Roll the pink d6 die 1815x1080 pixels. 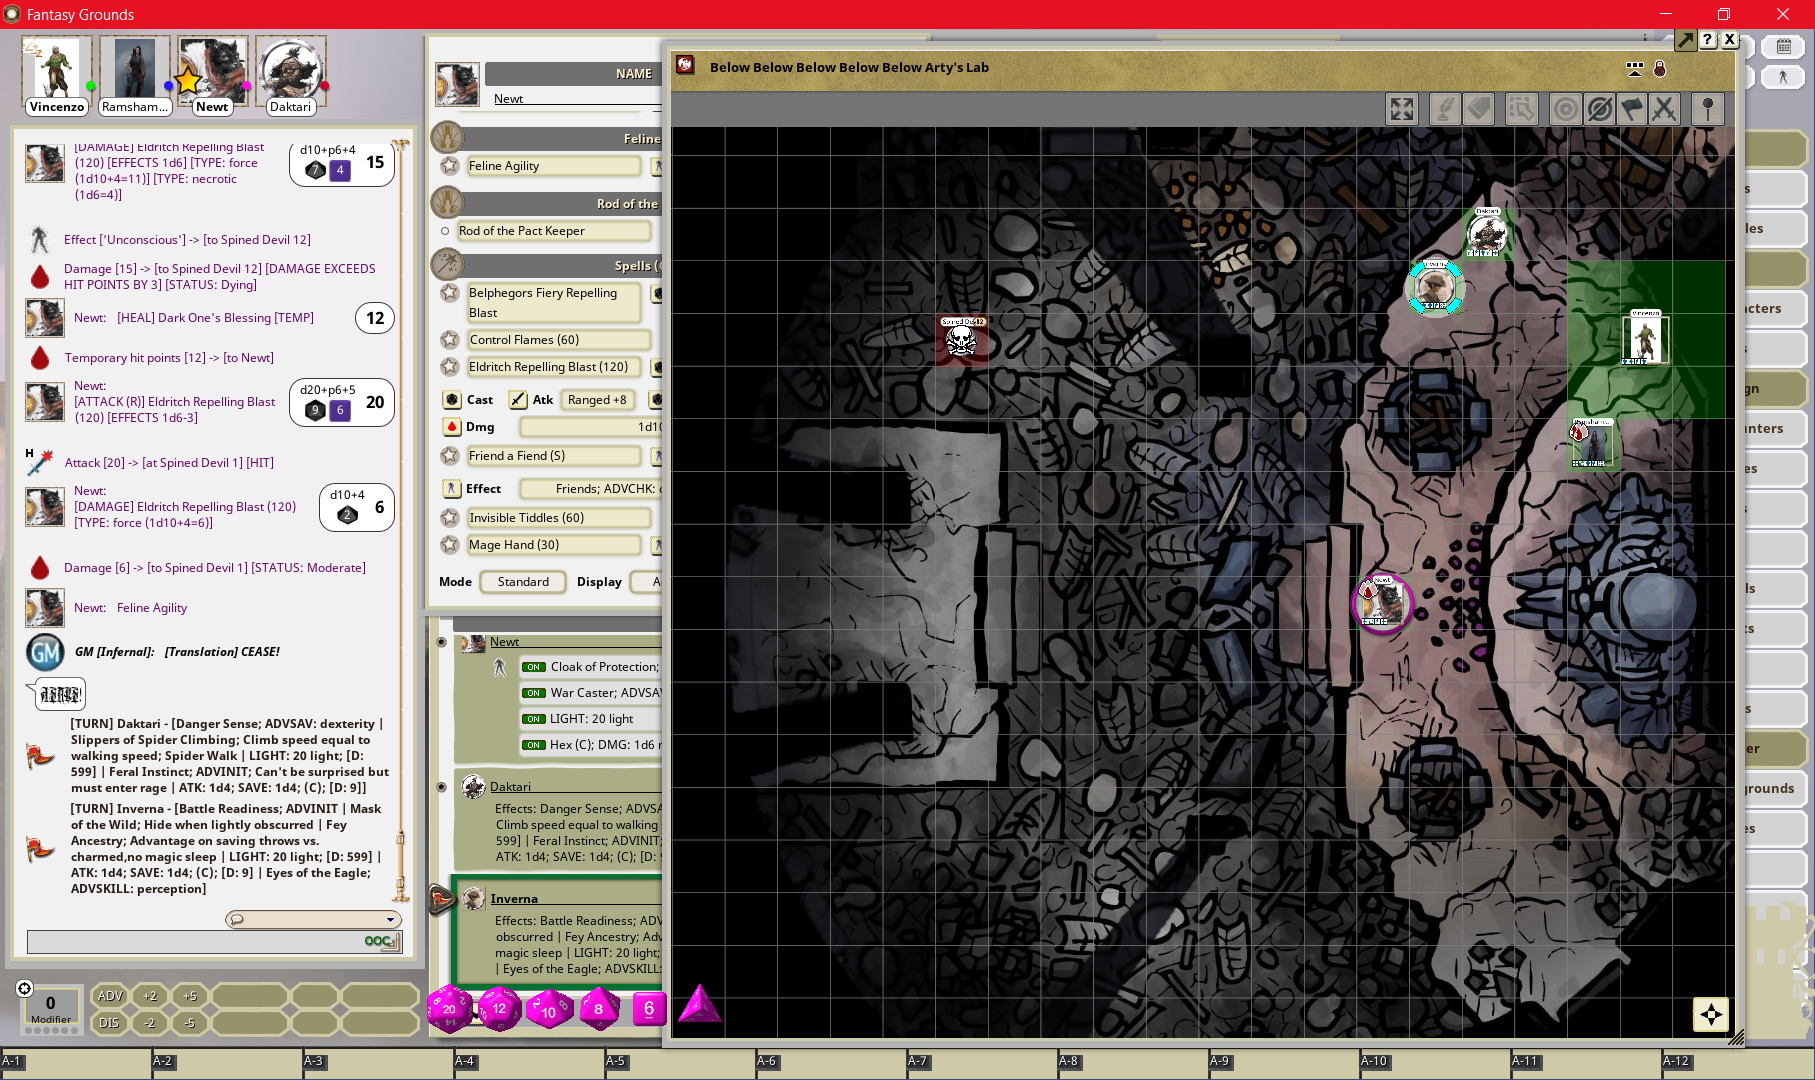tap(649, 1009)
